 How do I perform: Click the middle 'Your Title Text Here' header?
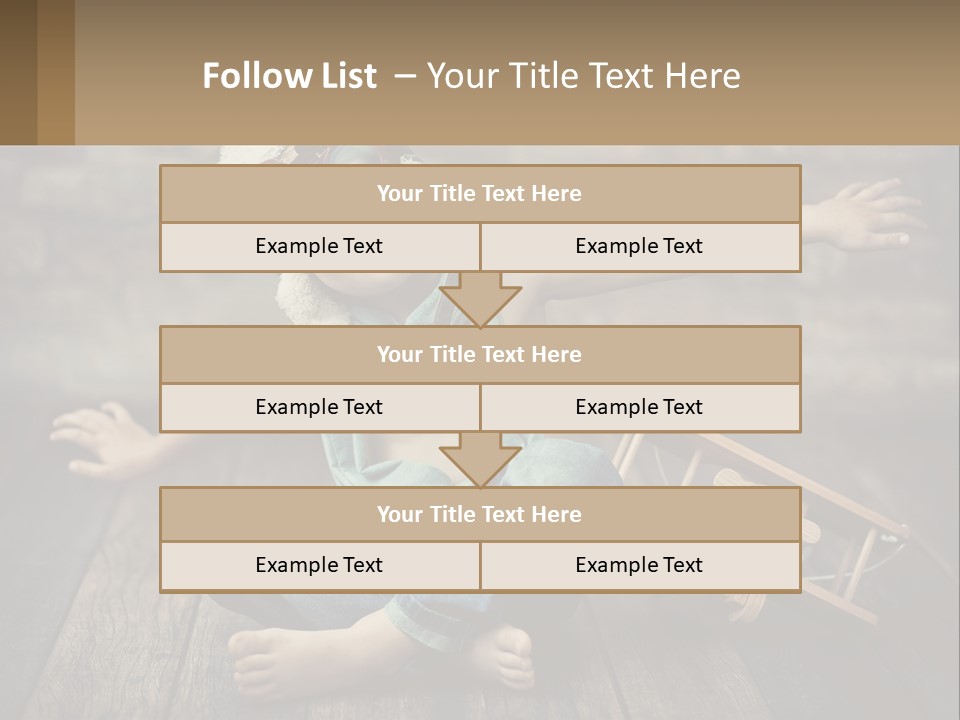480,354
